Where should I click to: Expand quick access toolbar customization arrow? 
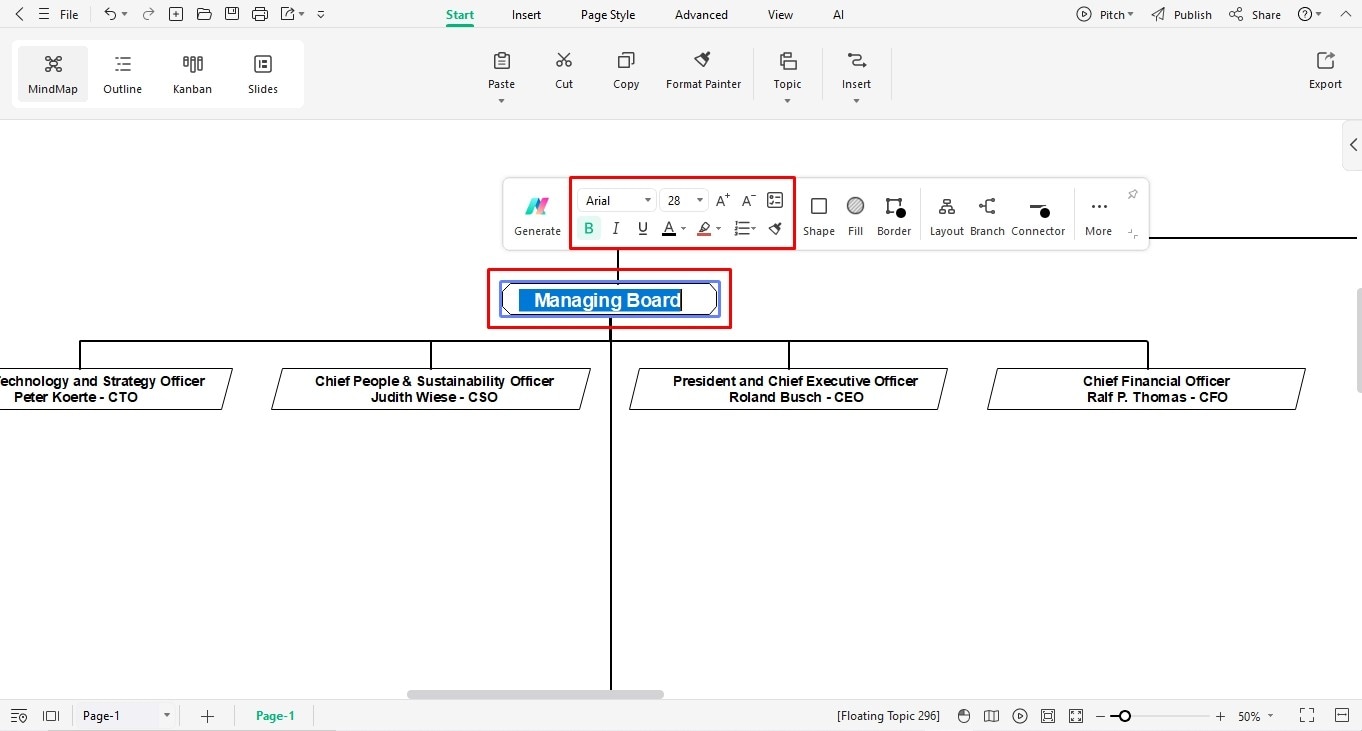point(321,15)
